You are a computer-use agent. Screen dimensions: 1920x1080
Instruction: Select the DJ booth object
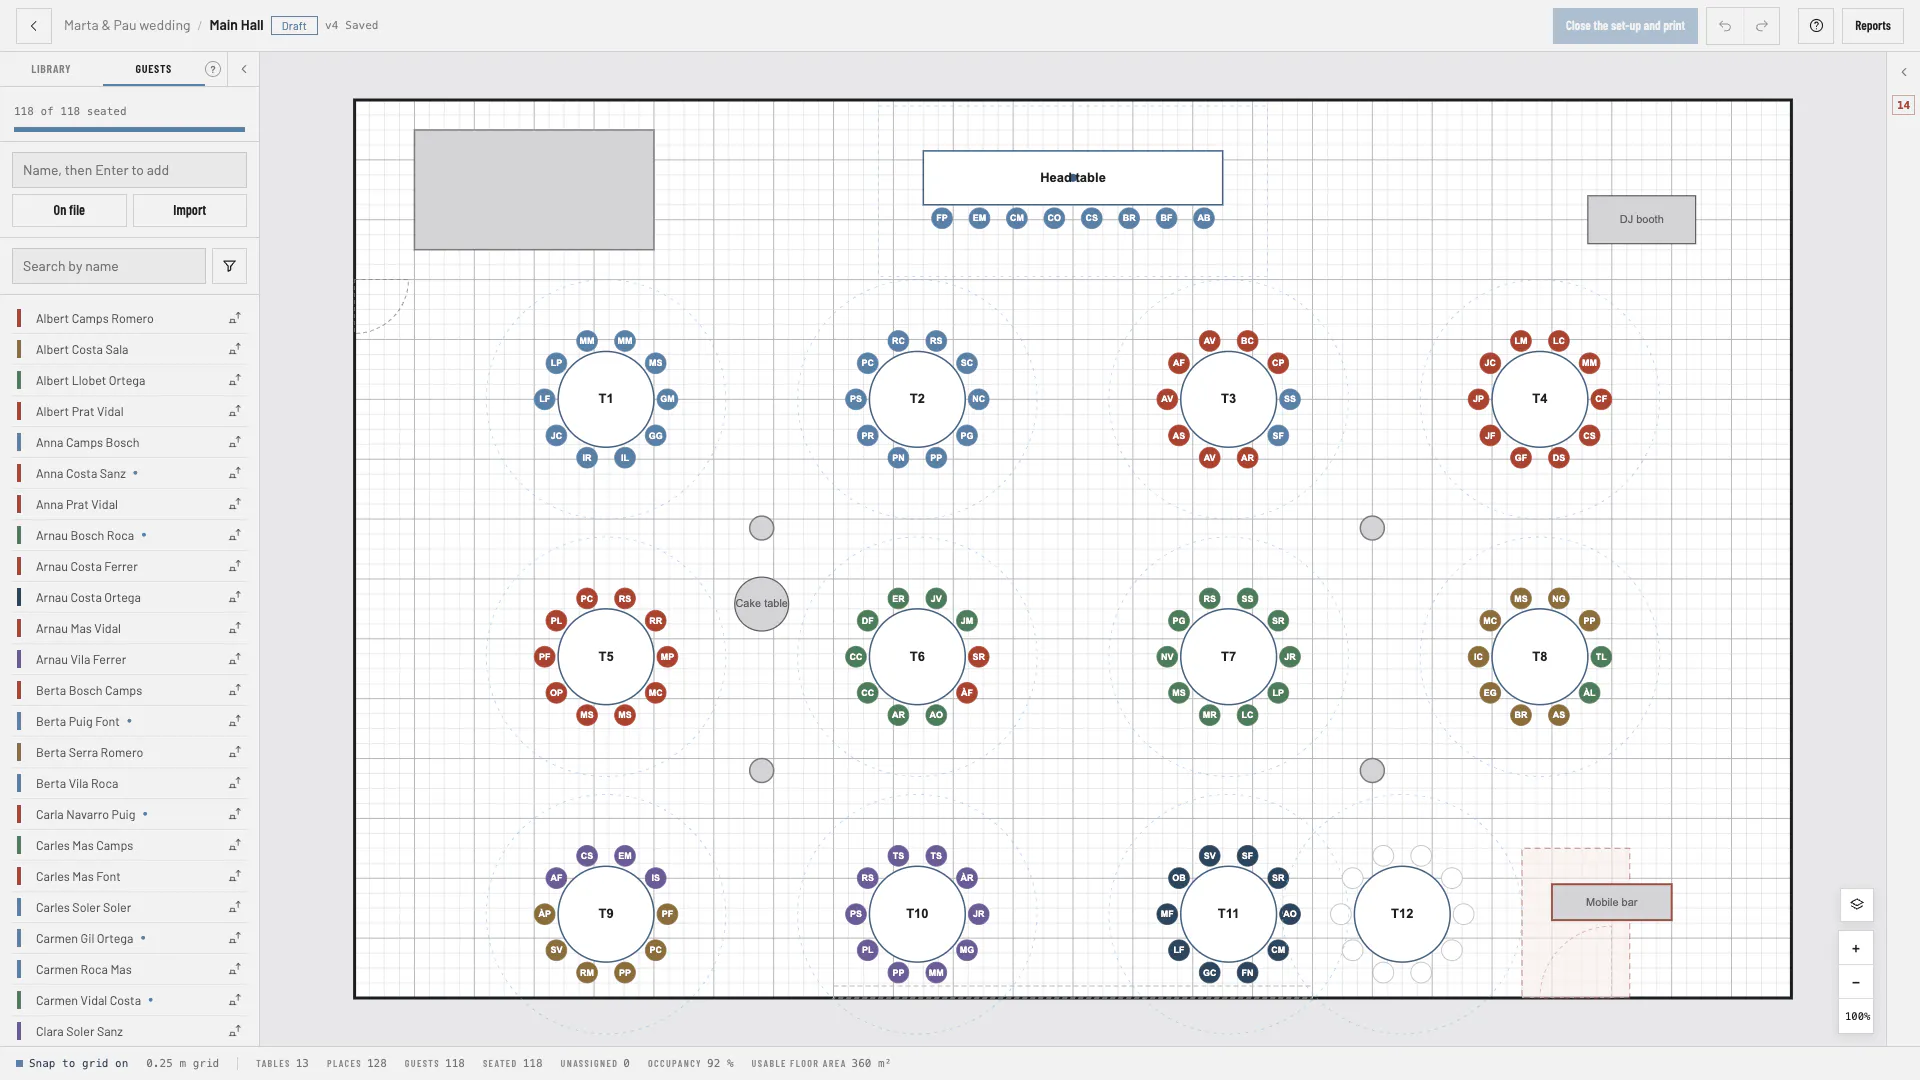[1641, 219]
